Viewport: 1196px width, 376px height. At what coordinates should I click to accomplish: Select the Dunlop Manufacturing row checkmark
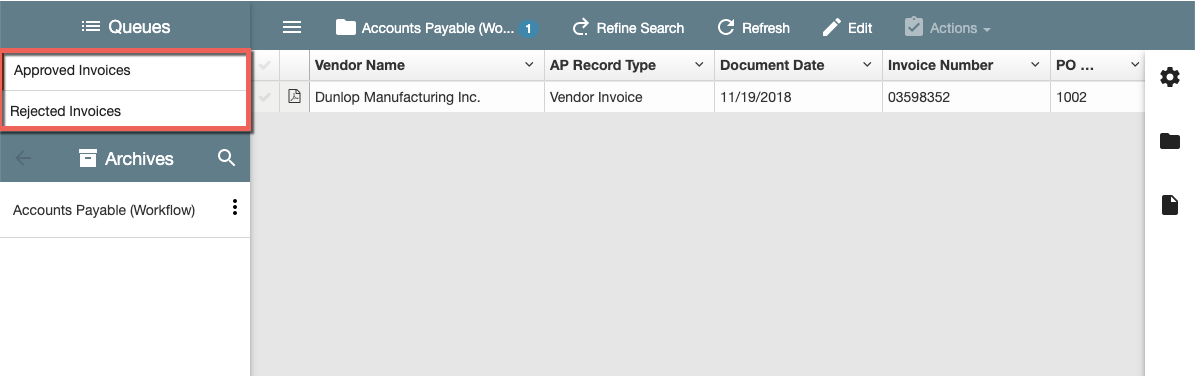265,97
